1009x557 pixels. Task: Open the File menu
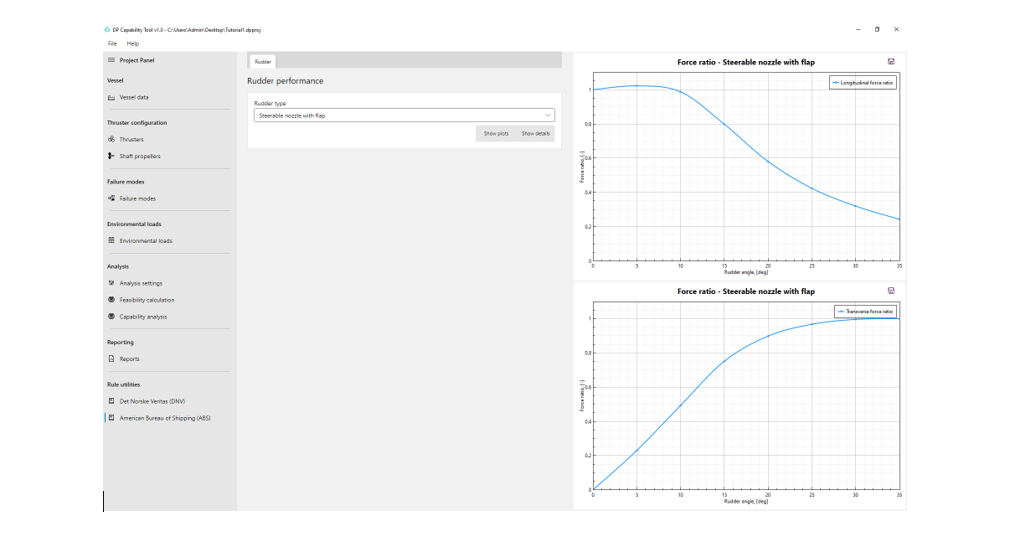[112, 44]
